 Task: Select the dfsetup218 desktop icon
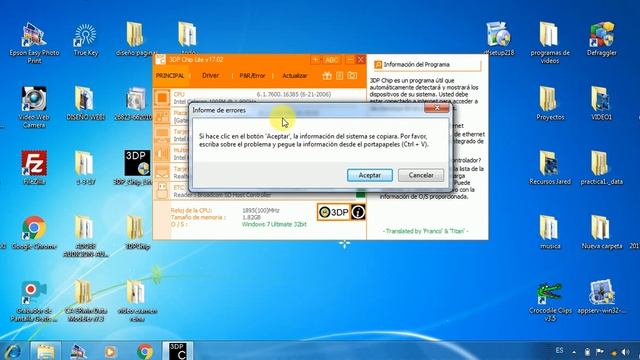(x=499, y=39)
